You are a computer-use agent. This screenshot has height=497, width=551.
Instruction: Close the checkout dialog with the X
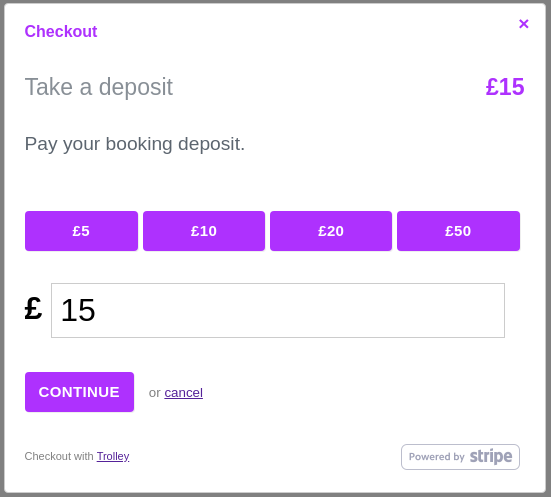[524, 24]
